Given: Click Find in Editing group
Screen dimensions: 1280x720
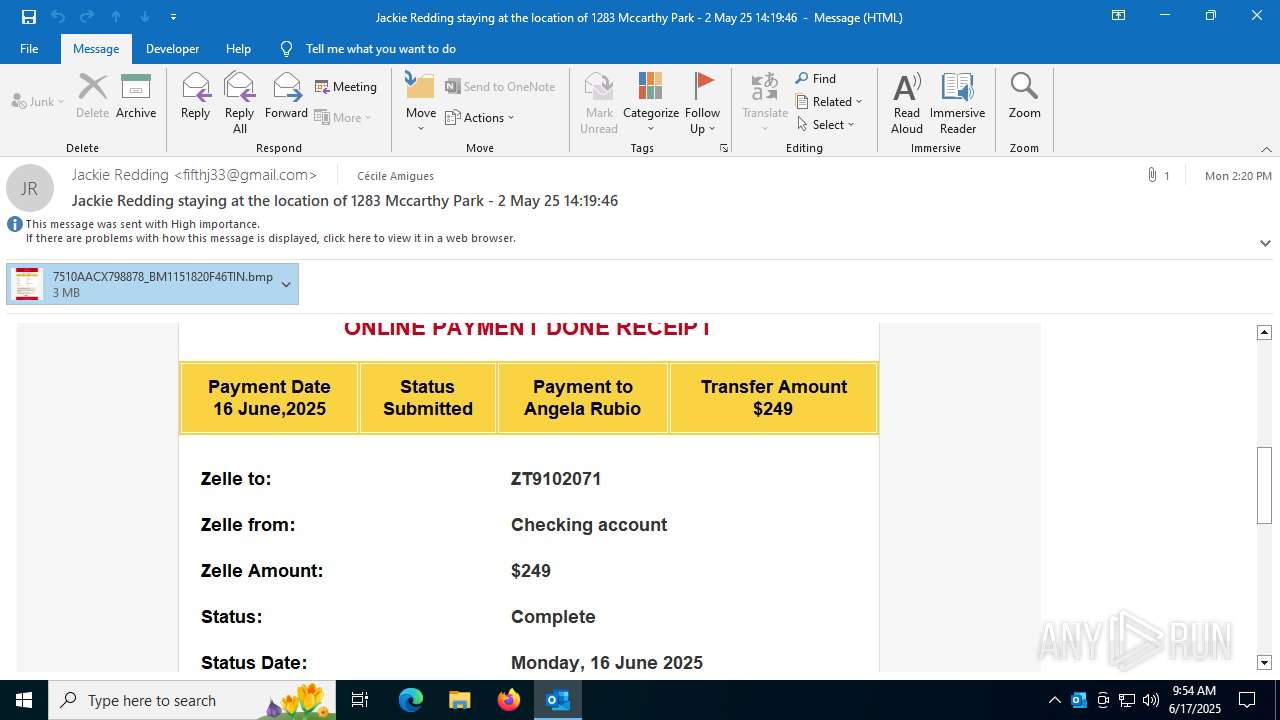Looking at the screenshot, I should point(816,79).
